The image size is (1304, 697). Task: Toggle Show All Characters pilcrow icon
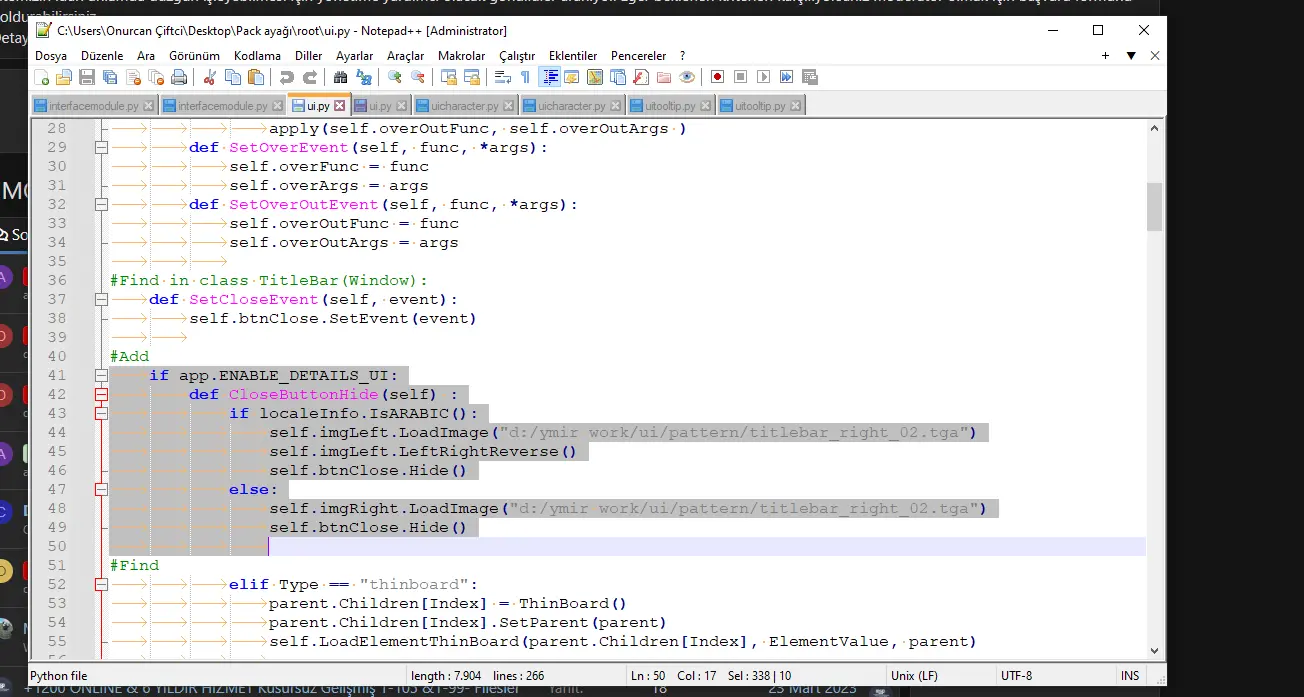[x=525, y=77]
